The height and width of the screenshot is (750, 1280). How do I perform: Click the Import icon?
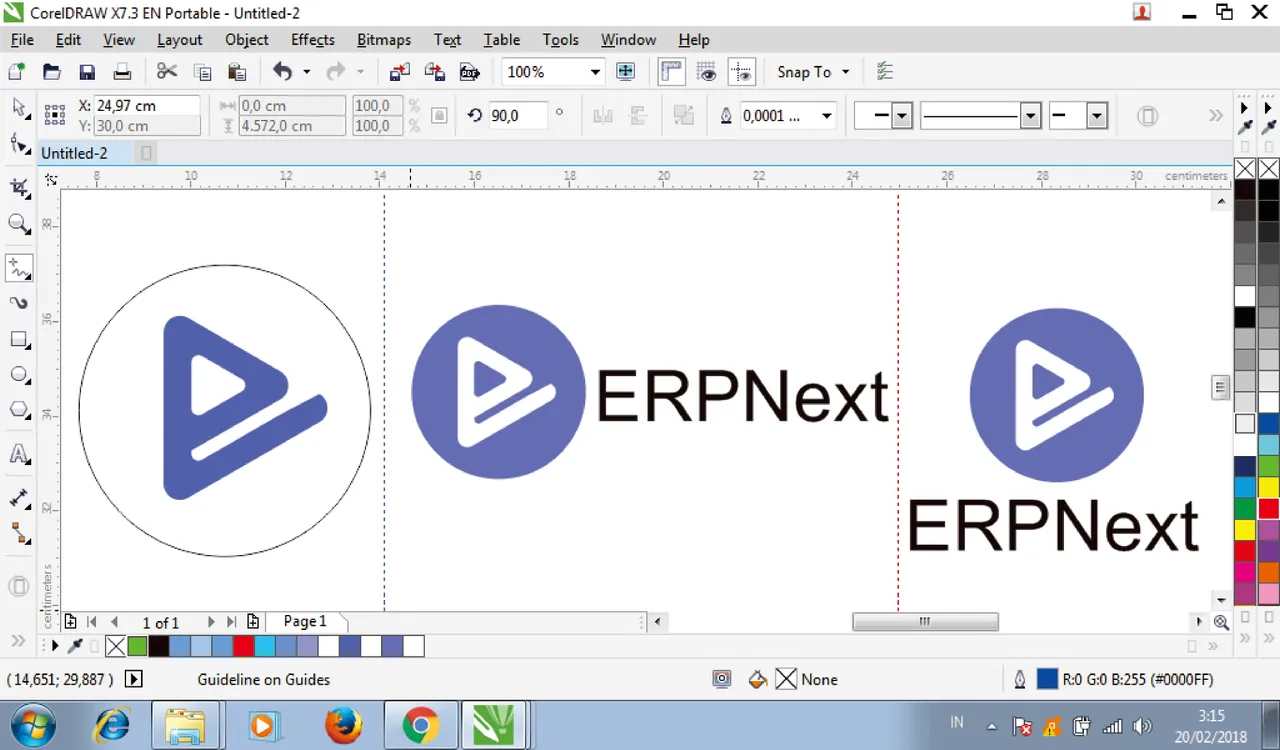click(400, 72)
